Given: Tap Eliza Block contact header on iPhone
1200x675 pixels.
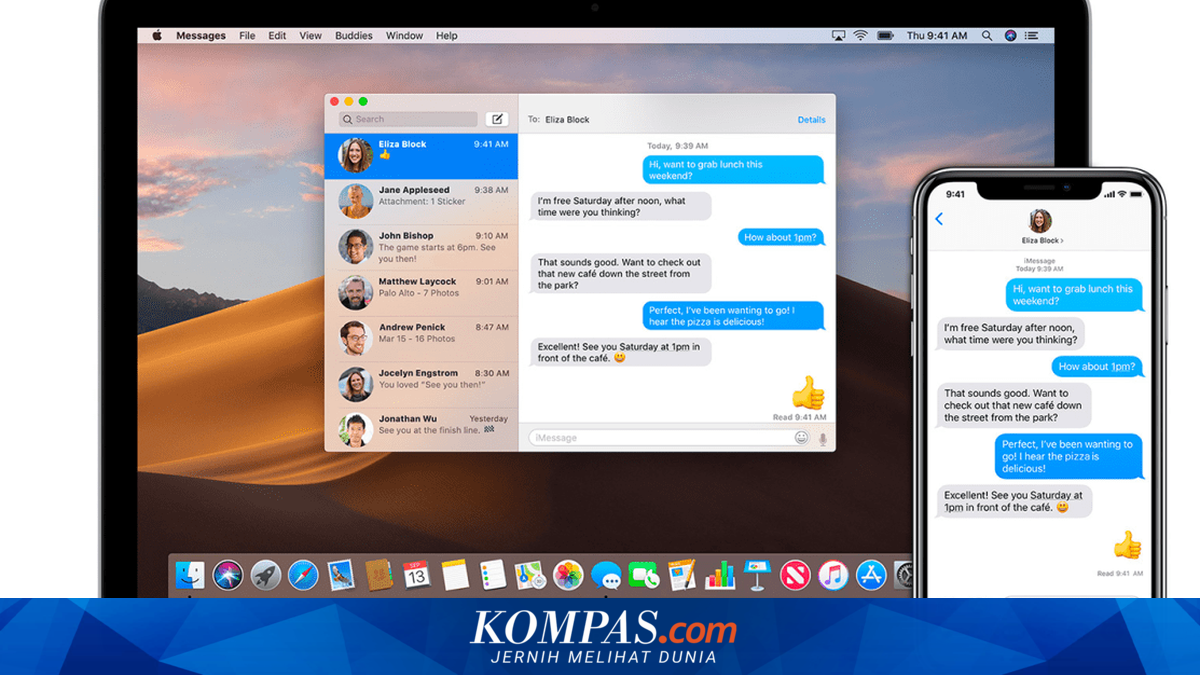Looking at the screenshot, I should pyautogui.click(x=1040, y=227).
